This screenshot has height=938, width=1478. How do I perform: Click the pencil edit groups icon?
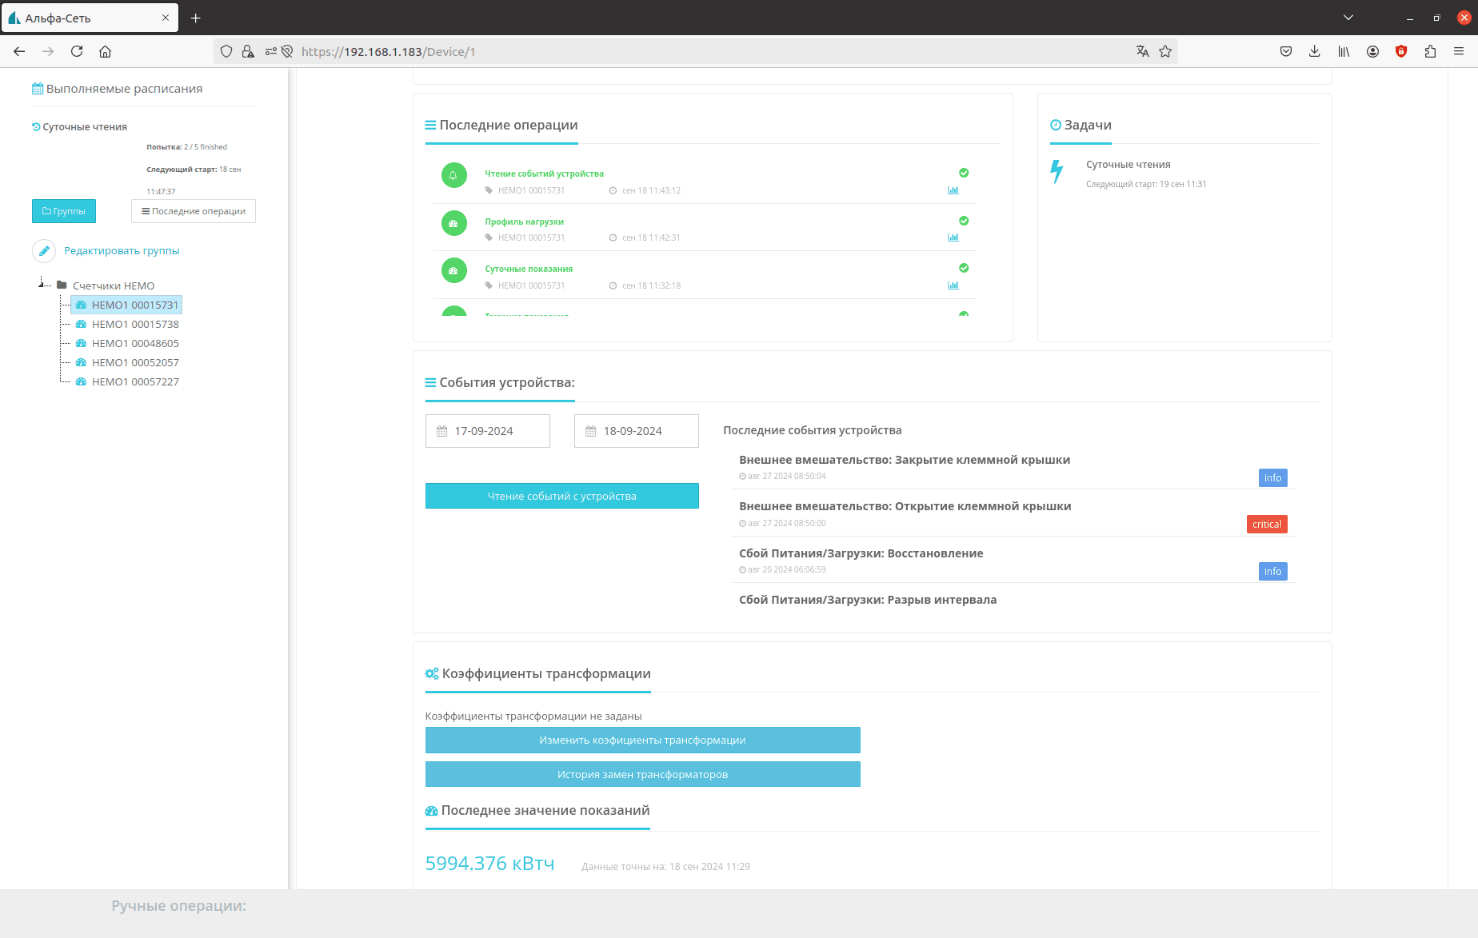(x=44, y=251)
